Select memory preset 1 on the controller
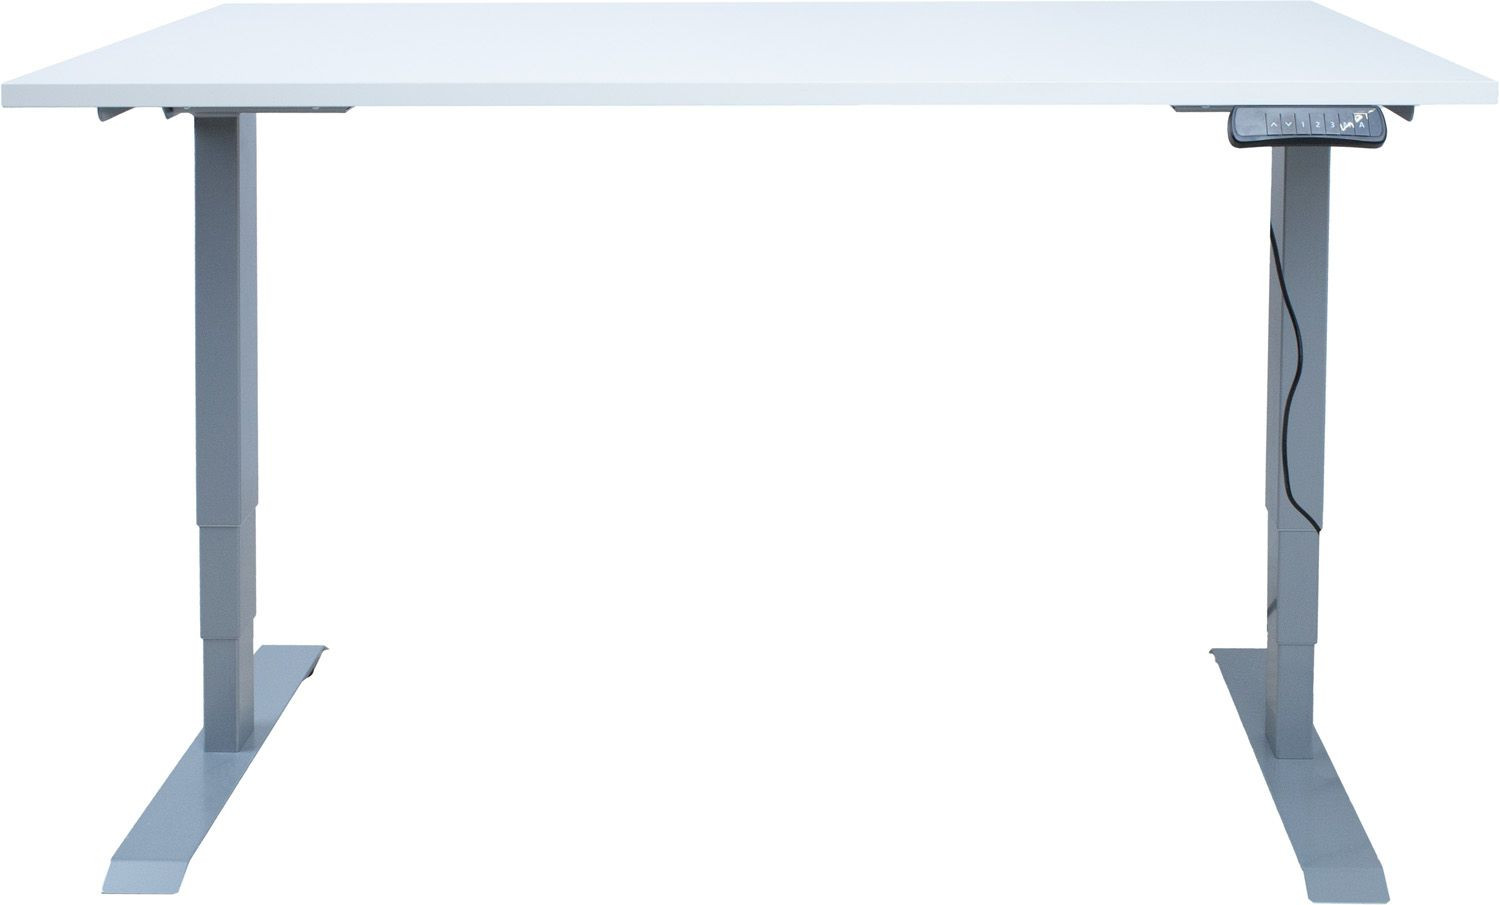Image resolution: width=1500 pixels, height=905 pixels. pos(1303,124)
